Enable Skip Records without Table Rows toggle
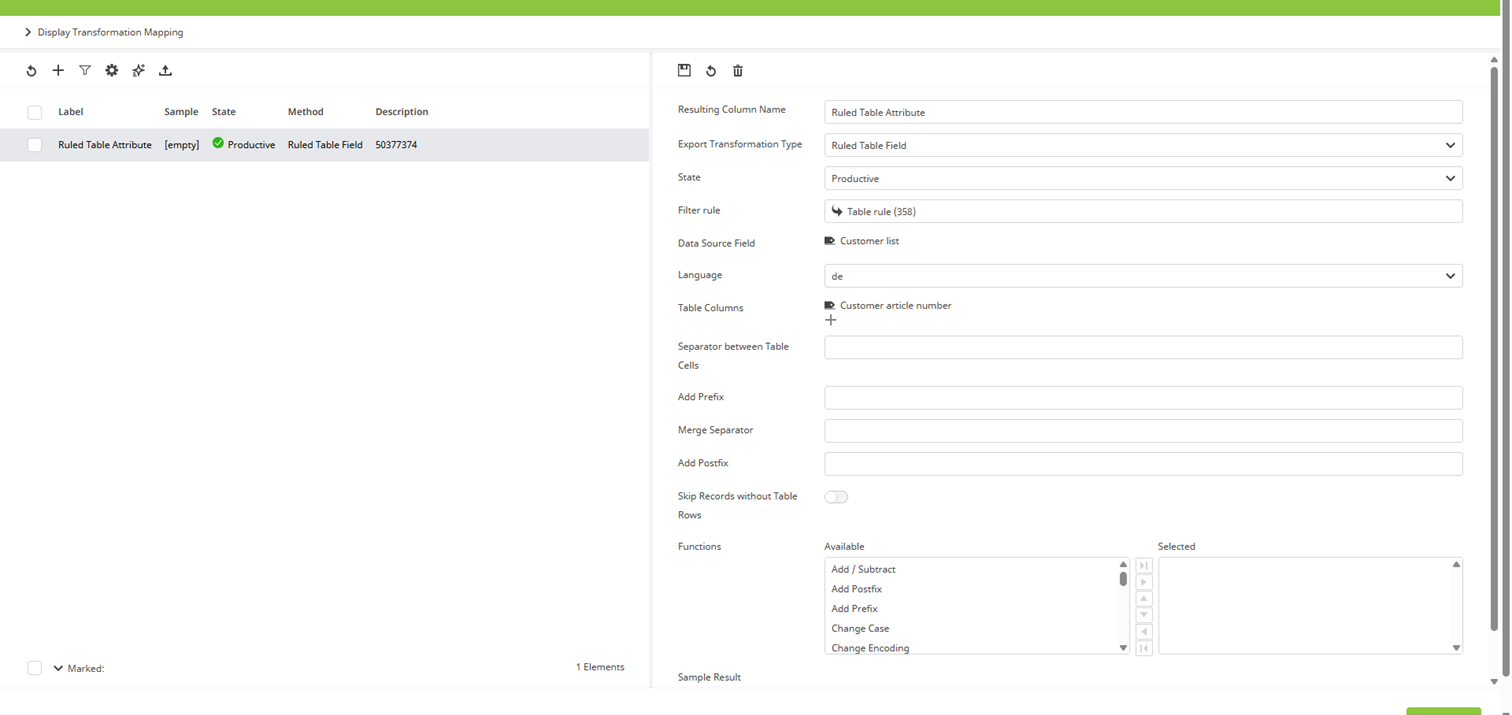This screenshot has width=1512, height=715. 836,496
